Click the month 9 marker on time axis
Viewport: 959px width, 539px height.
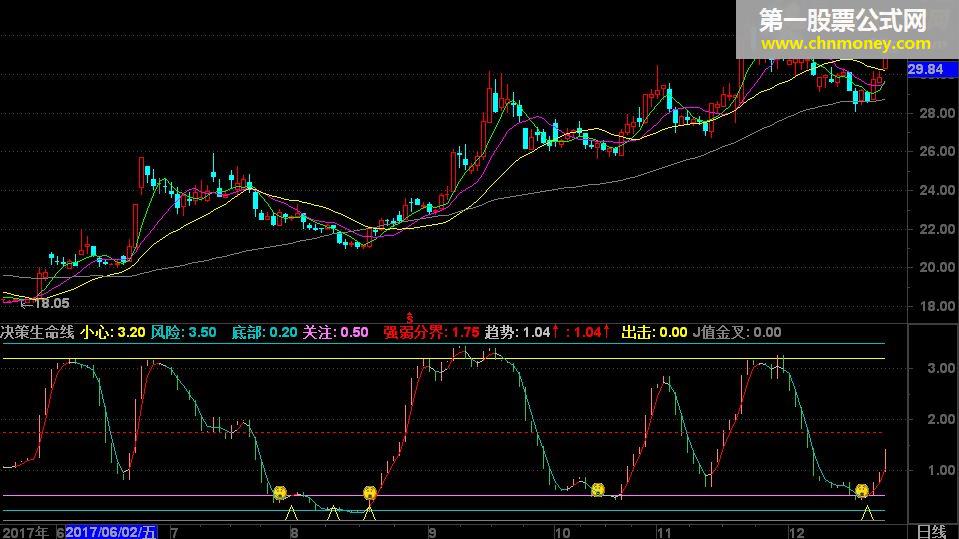point(432,532)
